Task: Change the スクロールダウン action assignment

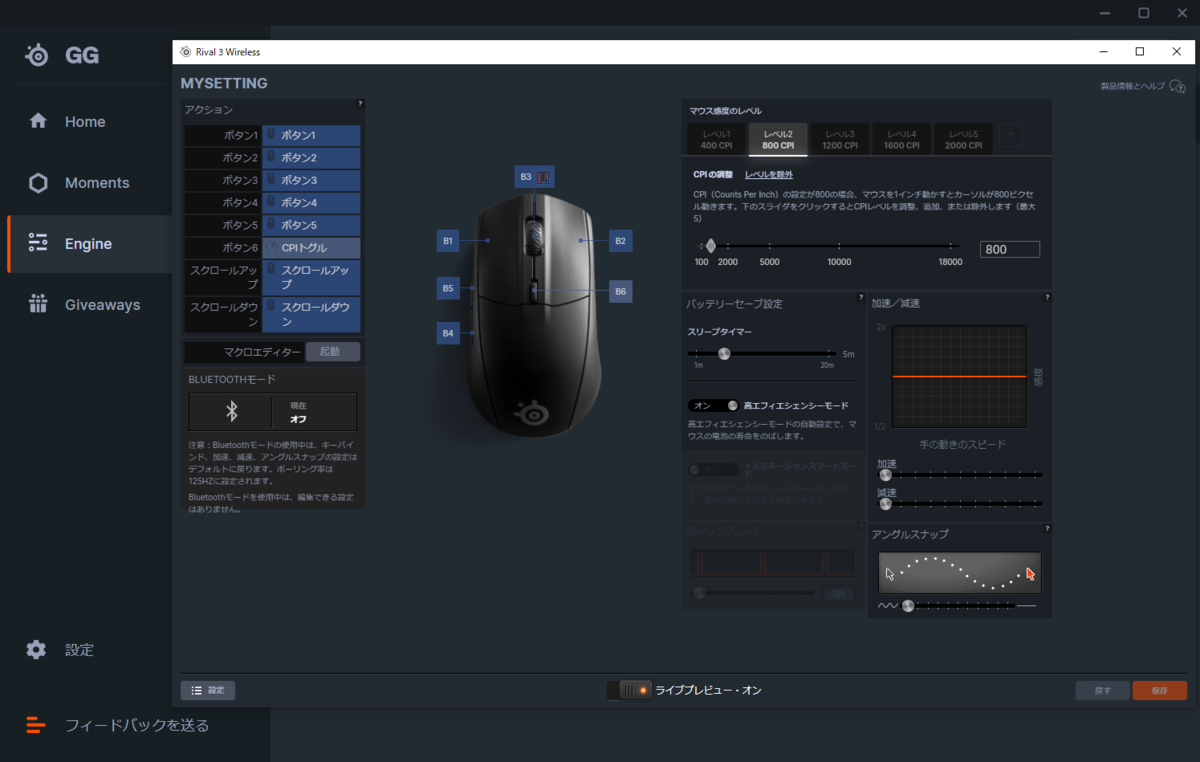Action: (x=311, y=315)
